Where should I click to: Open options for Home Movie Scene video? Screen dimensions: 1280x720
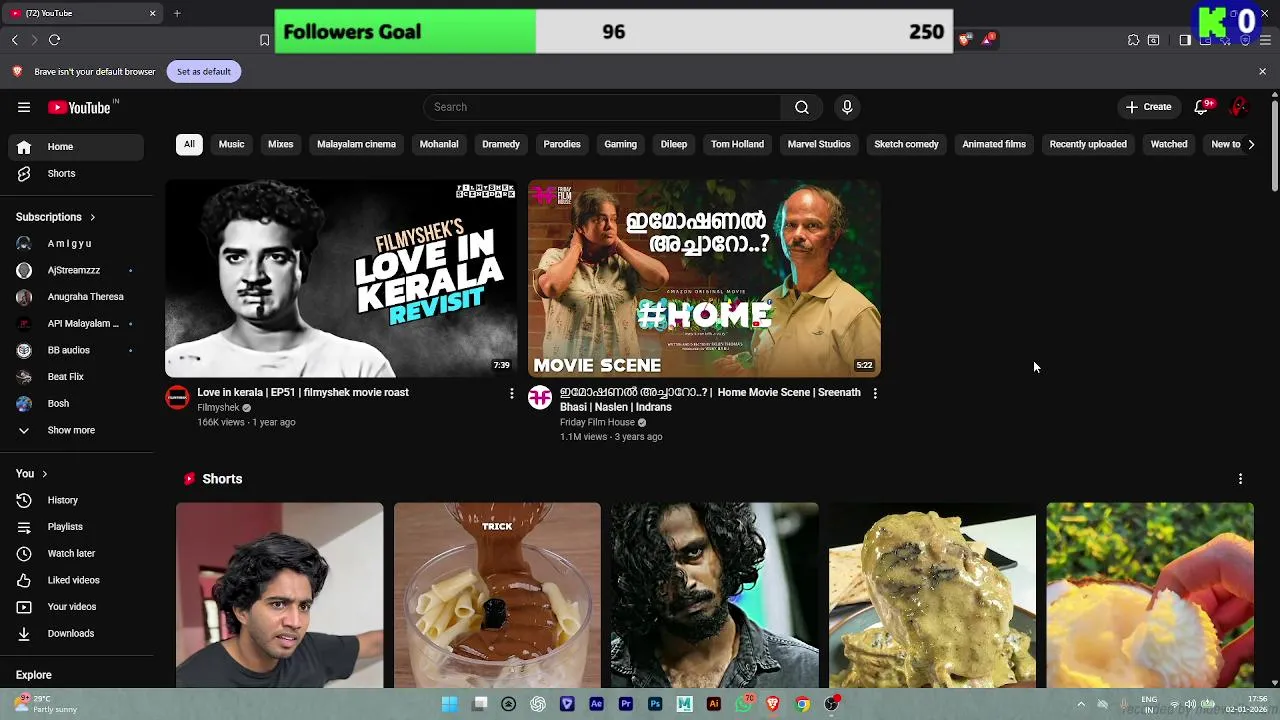pos(875,393)
